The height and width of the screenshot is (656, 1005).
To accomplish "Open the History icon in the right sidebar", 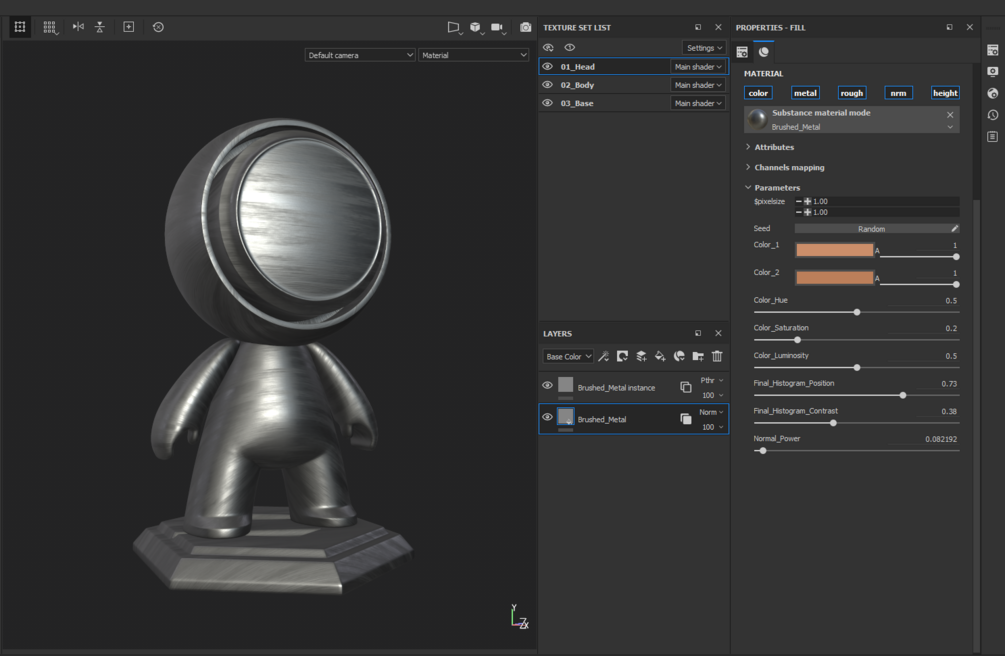I will (x=993, y=115).
